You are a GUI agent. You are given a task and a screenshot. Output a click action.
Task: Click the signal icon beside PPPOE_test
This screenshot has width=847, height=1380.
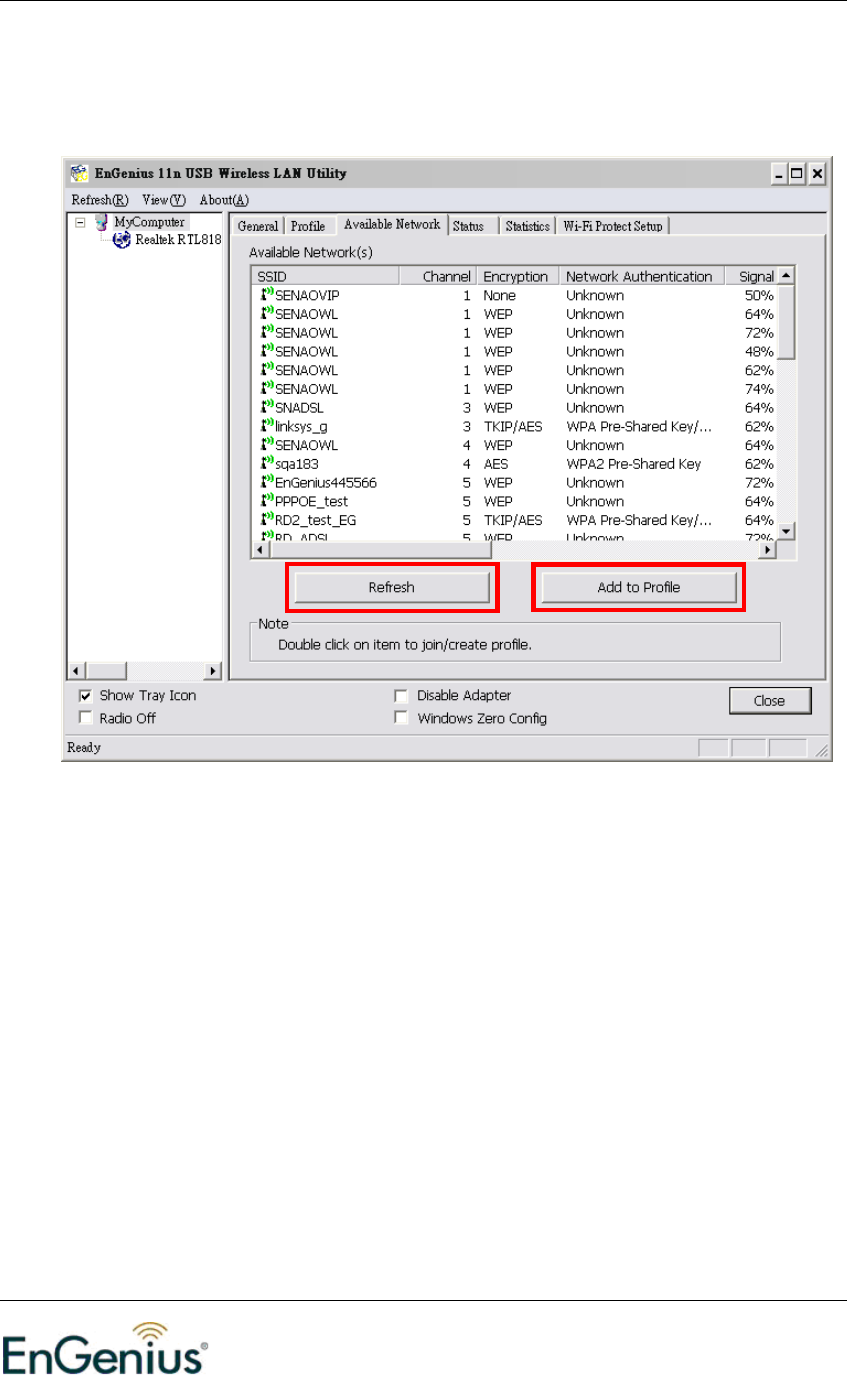(x=266, y=501)
